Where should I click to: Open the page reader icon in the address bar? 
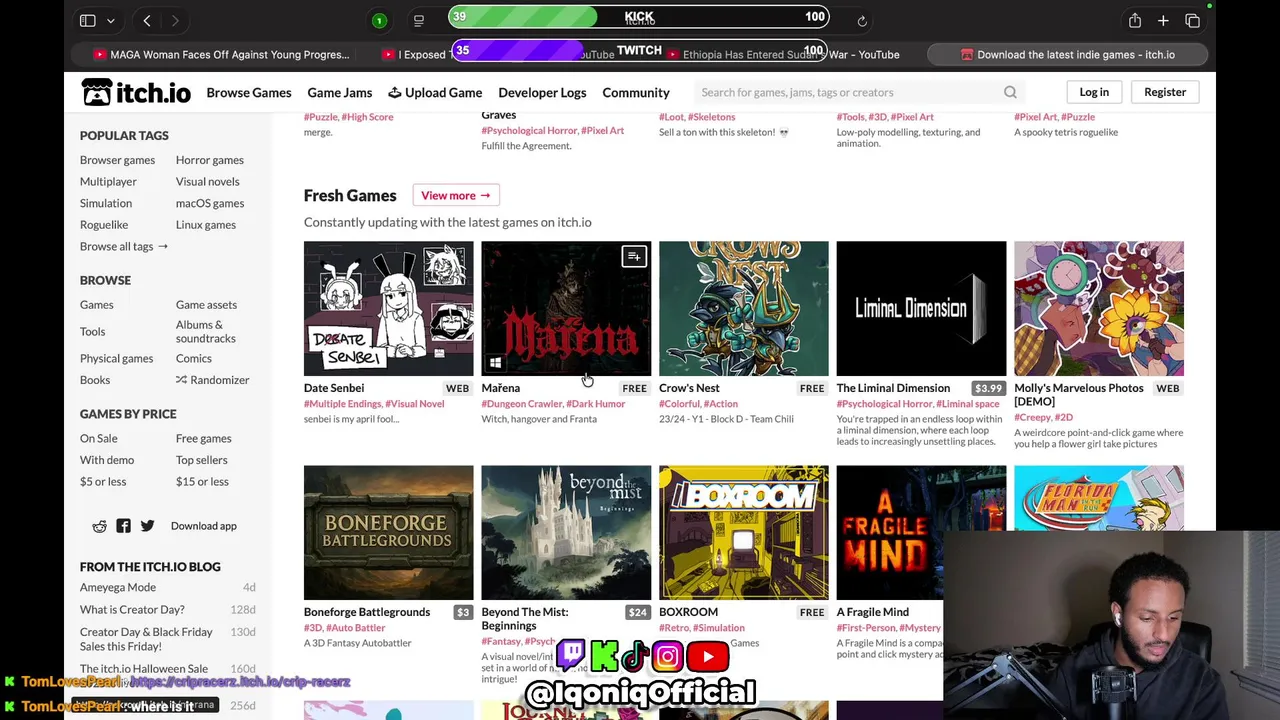pos(419,20)
